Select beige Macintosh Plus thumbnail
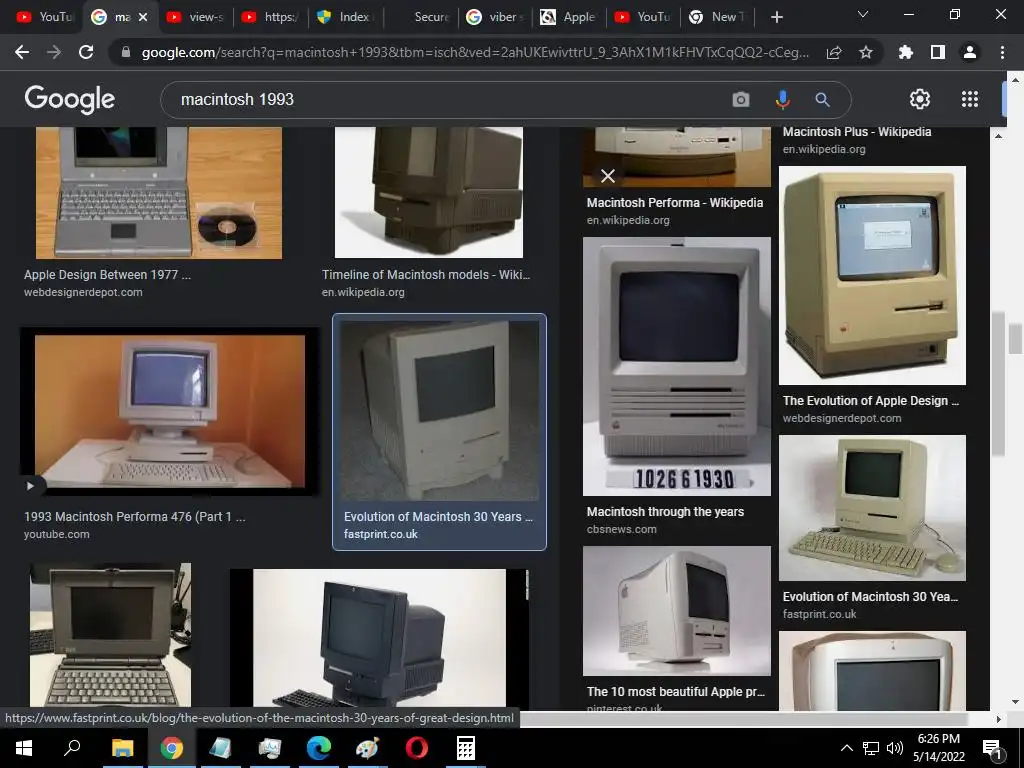1024x768 pixels. [872, 275]
